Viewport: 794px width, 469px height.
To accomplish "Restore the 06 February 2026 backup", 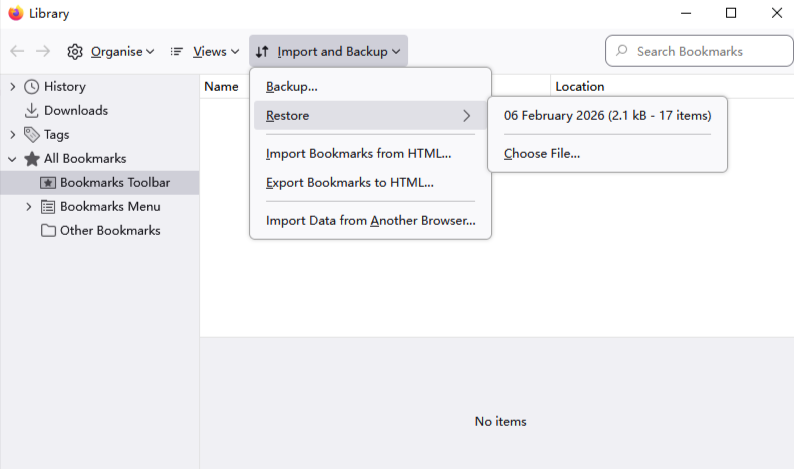I will point(607,116).
